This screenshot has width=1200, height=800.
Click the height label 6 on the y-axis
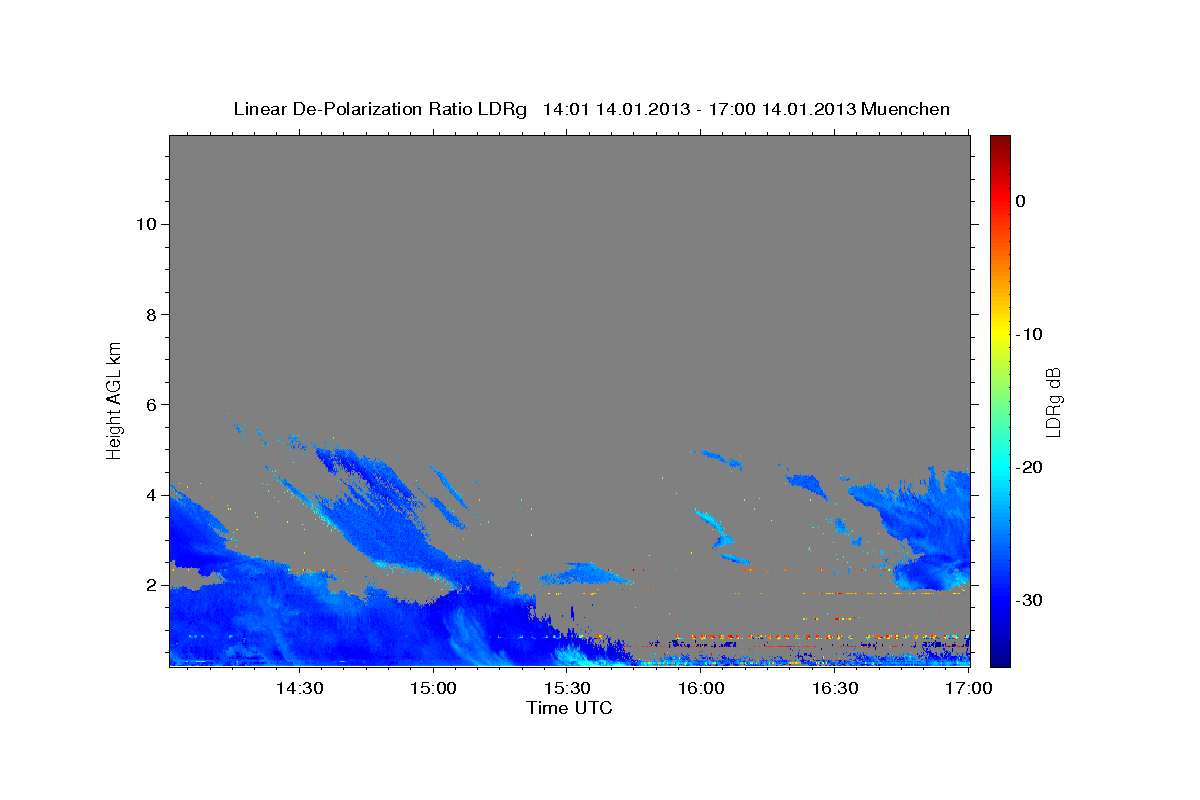coord(152,405)
